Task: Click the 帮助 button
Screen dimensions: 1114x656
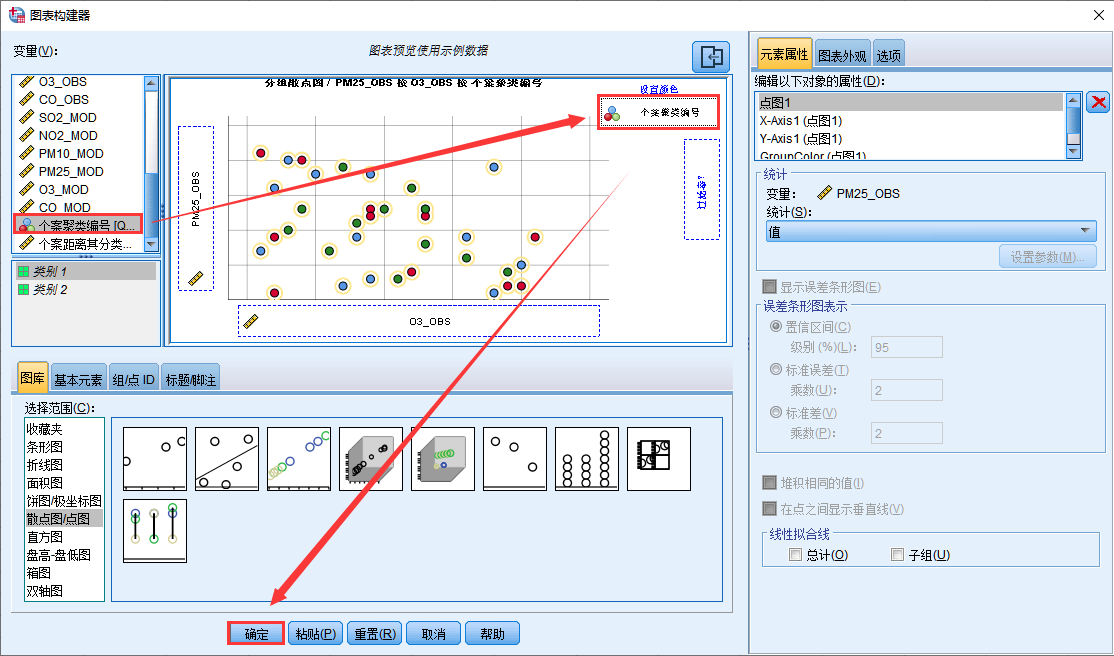Action: [x=492, y=633]
